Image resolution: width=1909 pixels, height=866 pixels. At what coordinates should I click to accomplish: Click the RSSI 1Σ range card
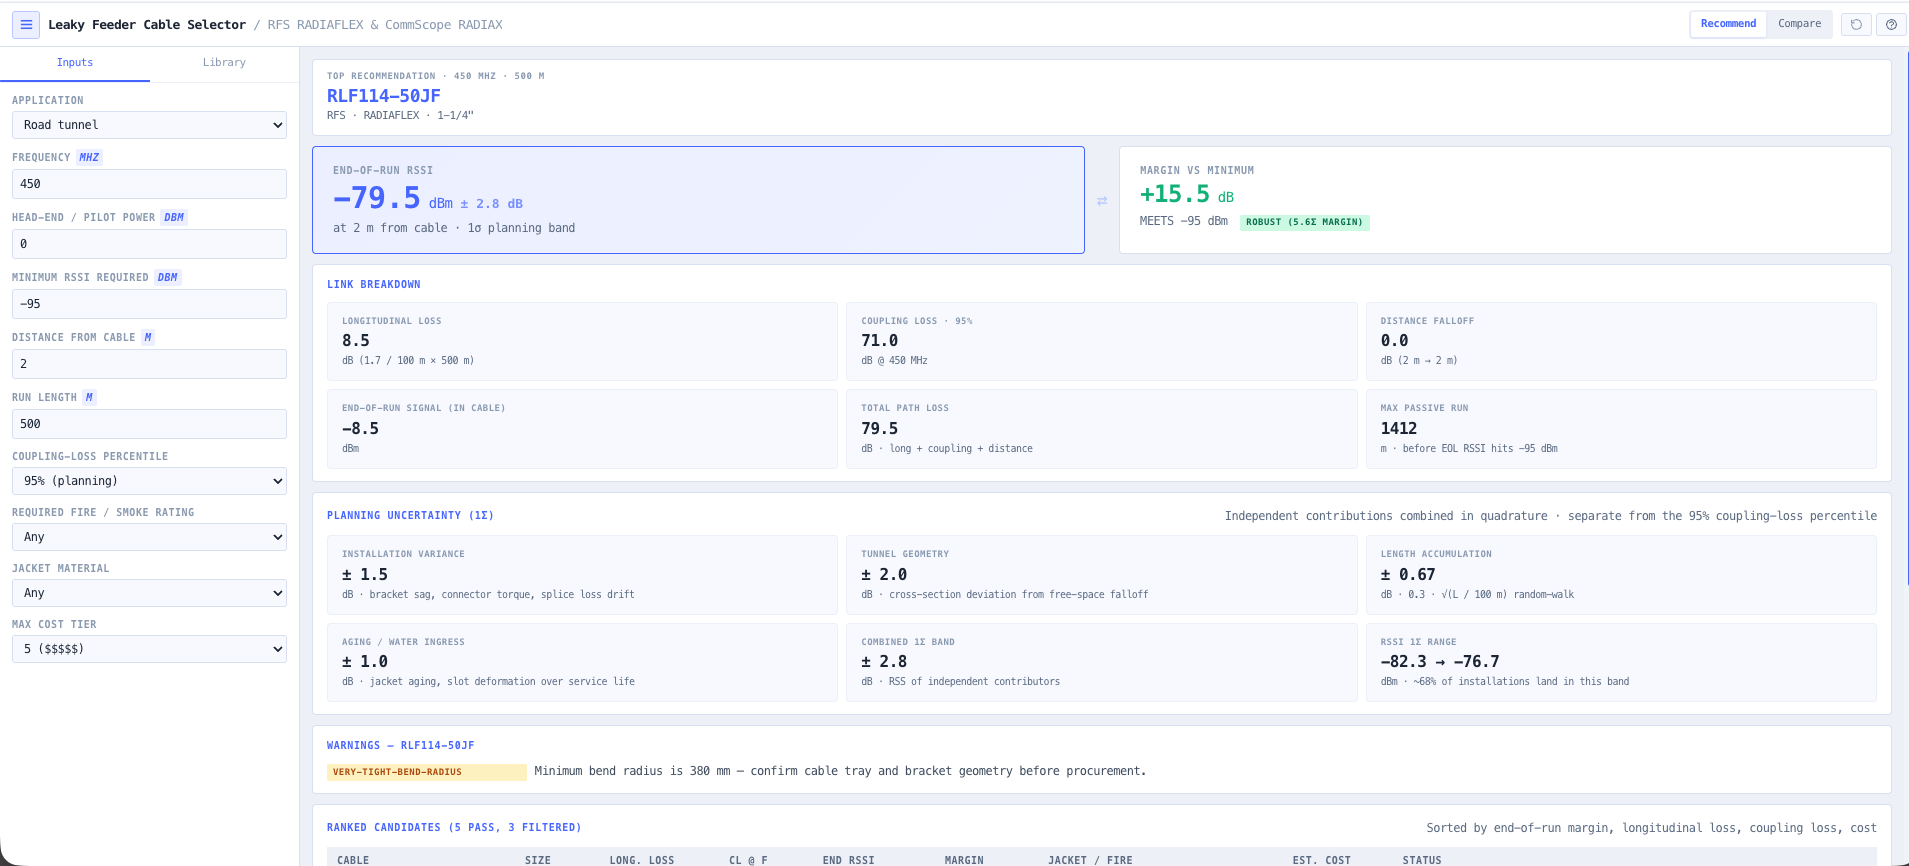click(x=1621, y=662)
